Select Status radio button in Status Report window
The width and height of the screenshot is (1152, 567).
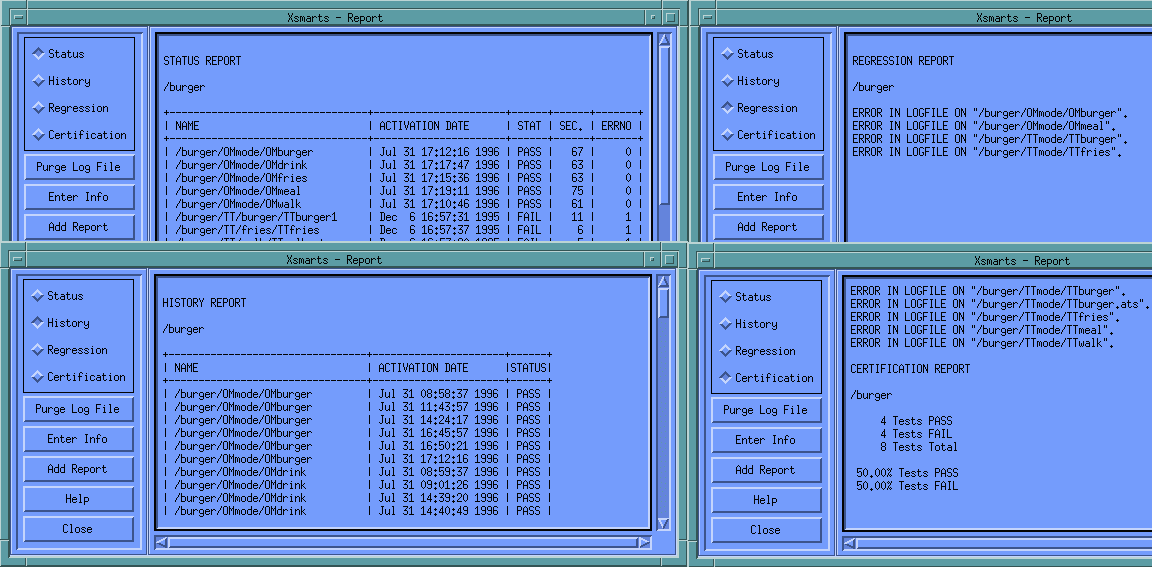[x=39, y=54]
